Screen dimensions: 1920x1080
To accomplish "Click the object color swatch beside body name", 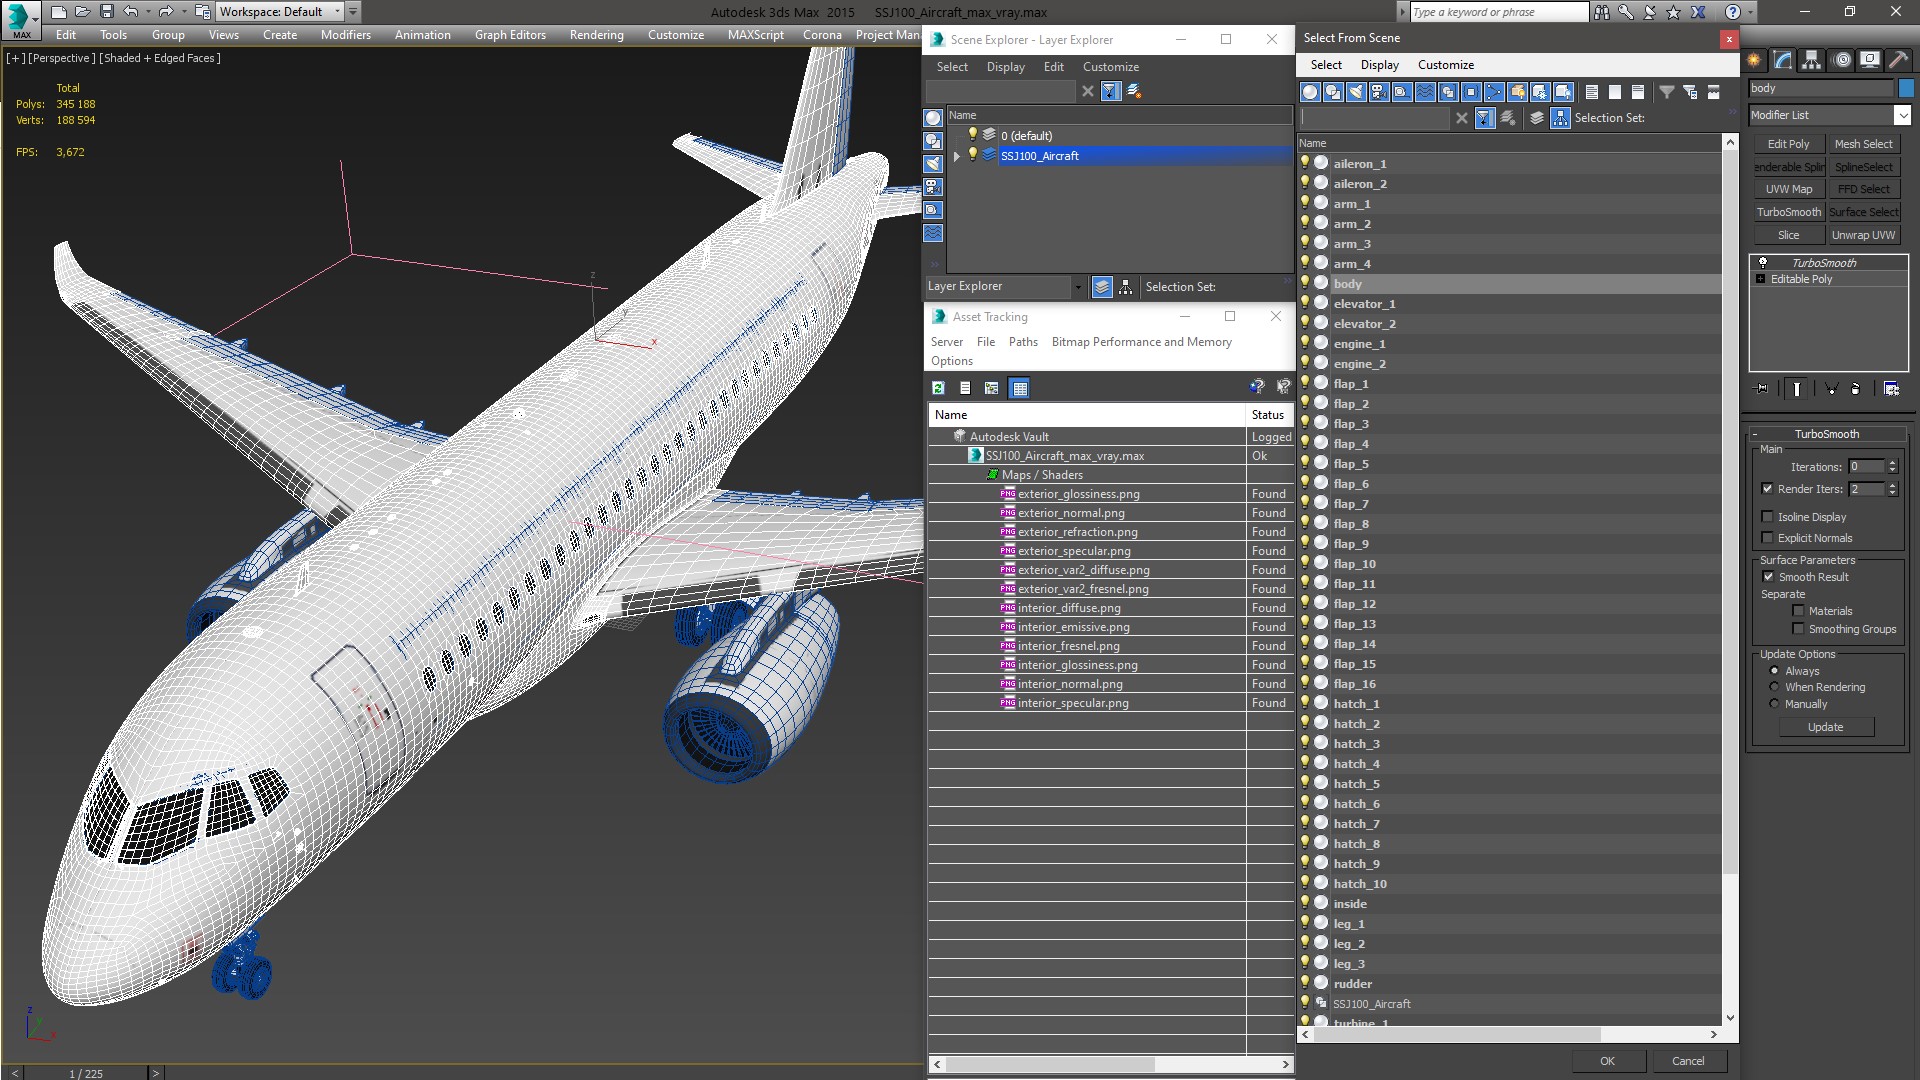I will point(1906,89).
